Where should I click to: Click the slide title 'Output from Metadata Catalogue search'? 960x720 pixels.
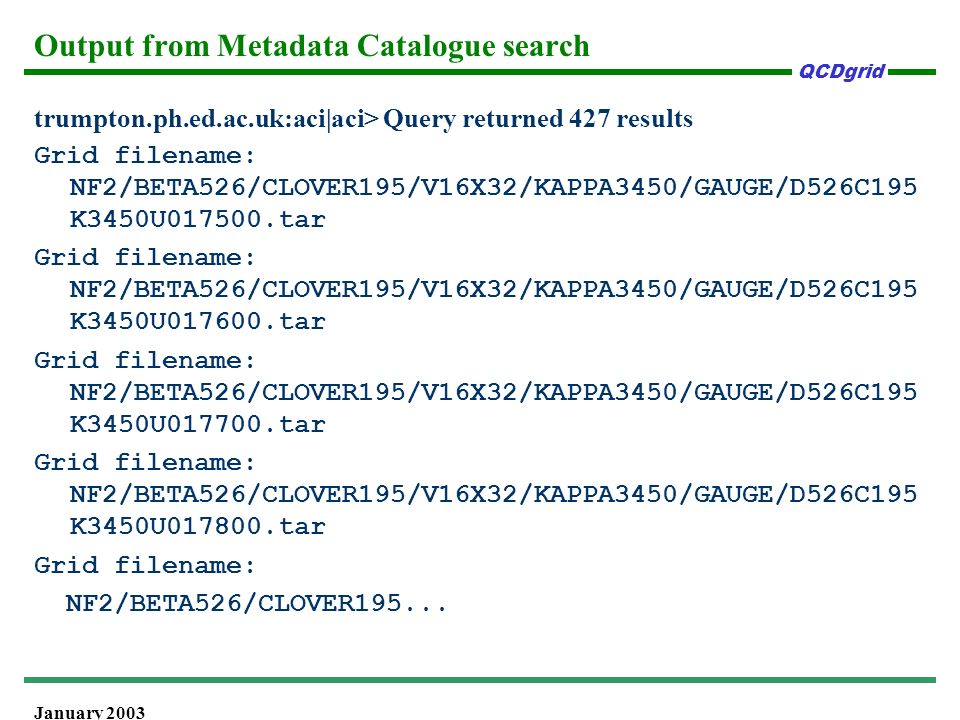point(312,47)
